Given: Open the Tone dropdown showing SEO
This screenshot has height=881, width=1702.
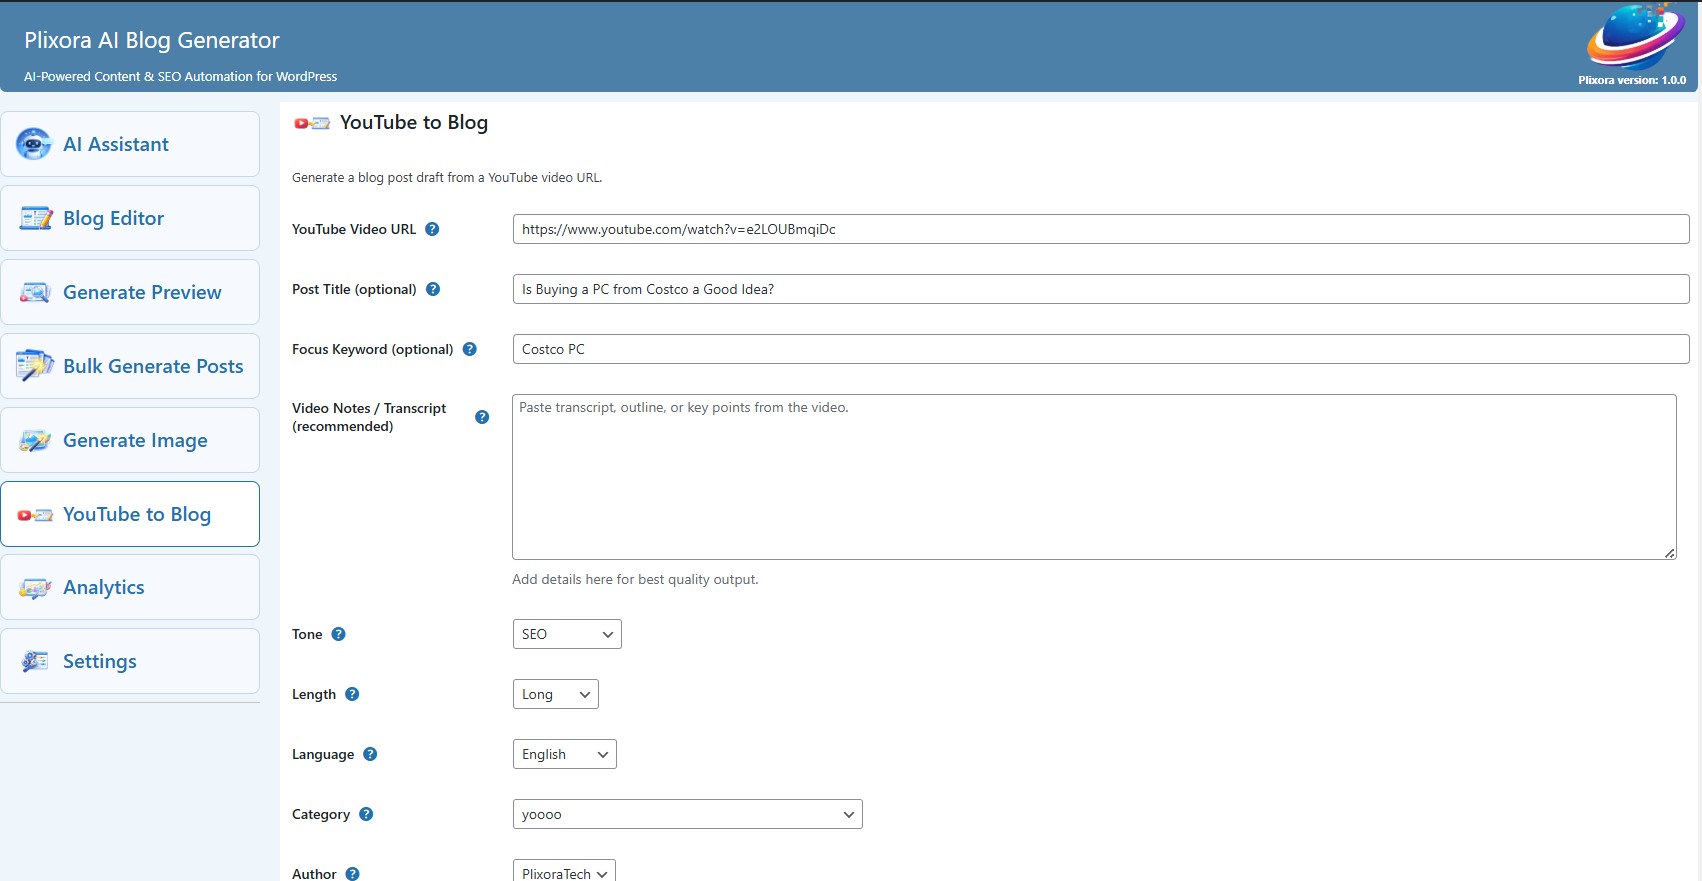Looking at the screenshot, I should pyautogui.click(x=566, y=634).
